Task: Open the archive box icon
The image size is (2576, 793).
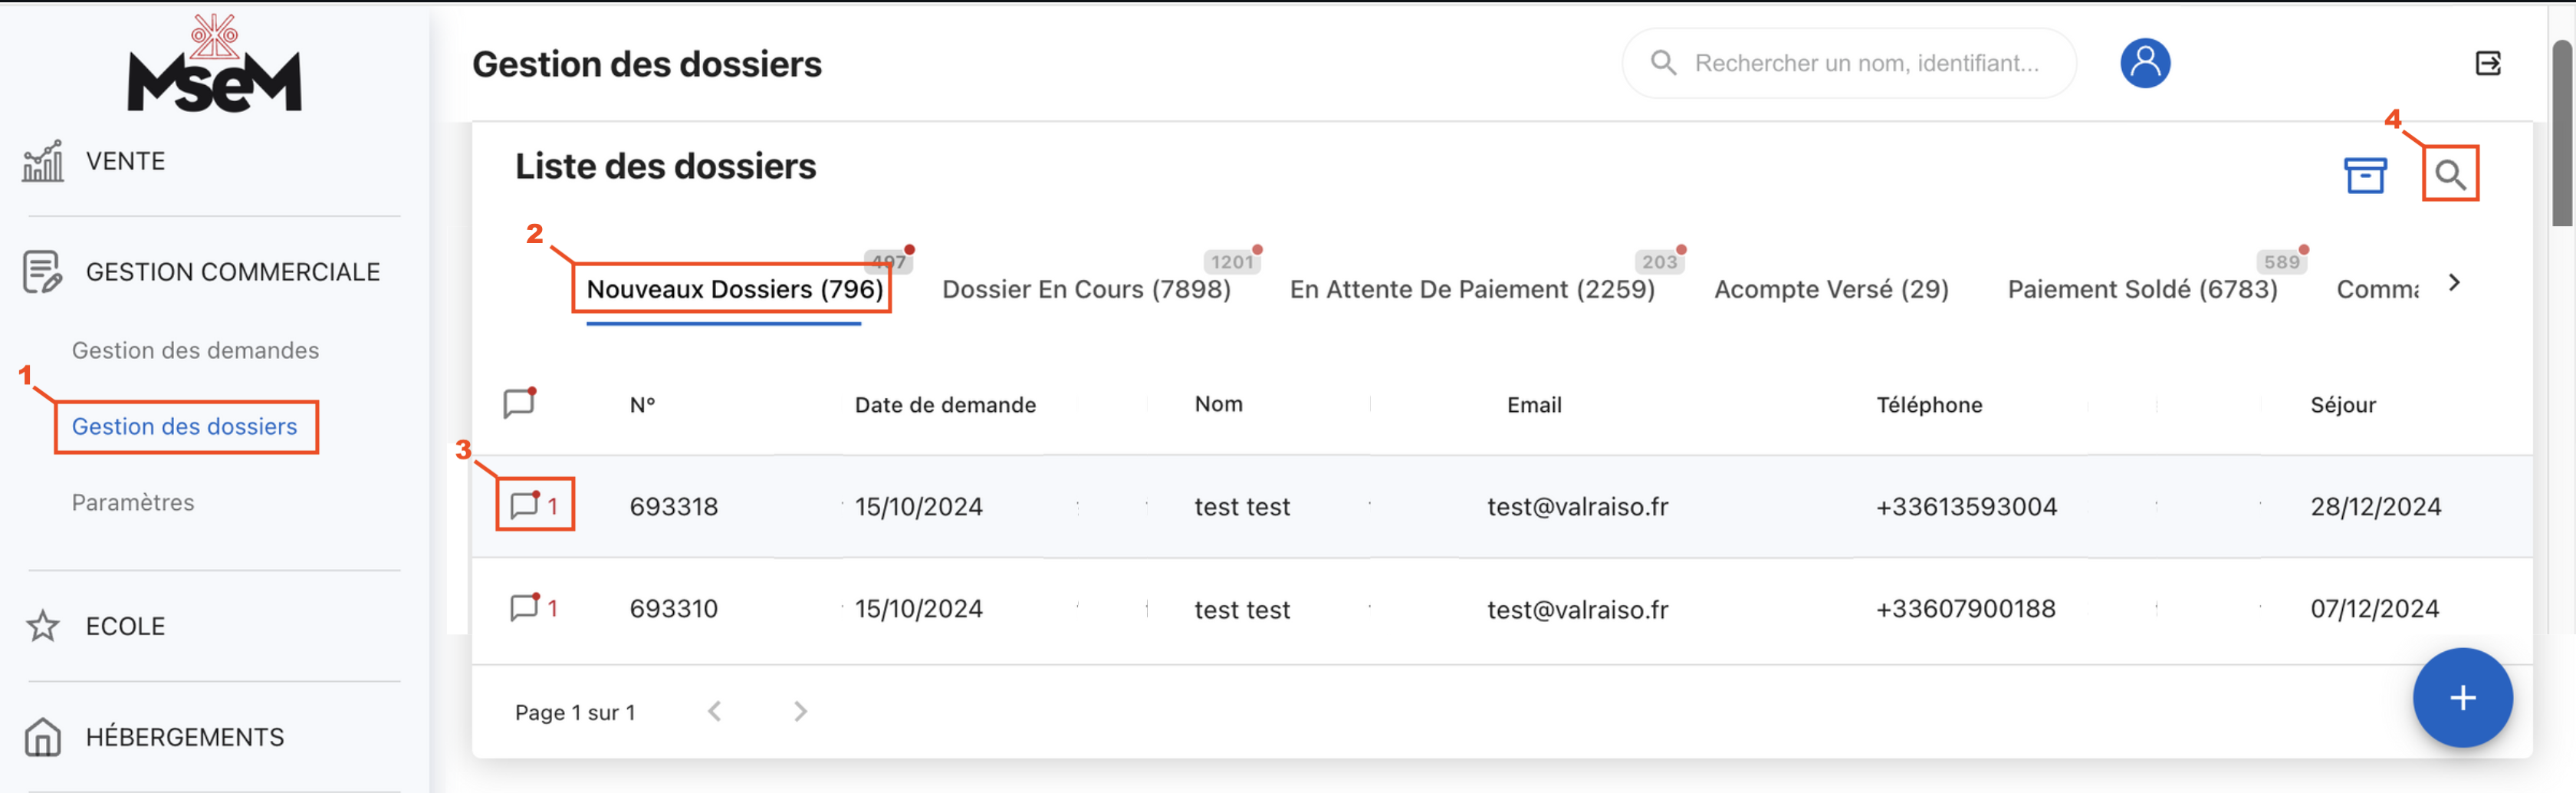Action: [x=2364, y=175]
